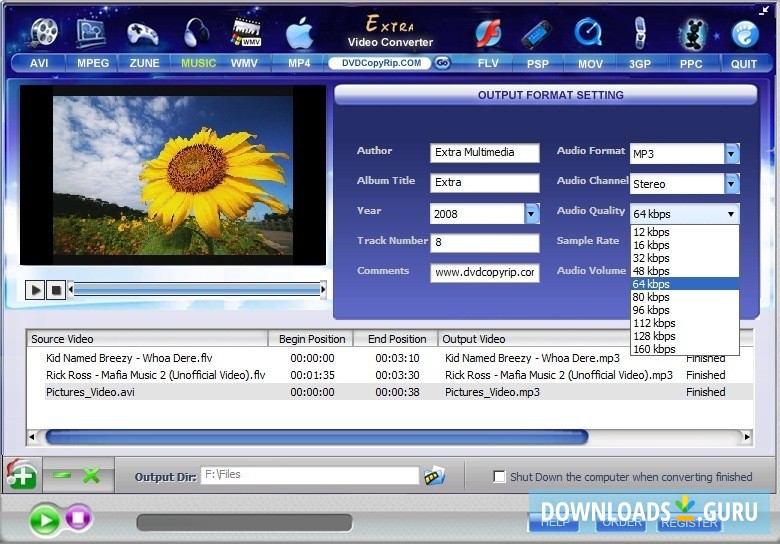Click the MPEG picture icon

coord(91,33)
